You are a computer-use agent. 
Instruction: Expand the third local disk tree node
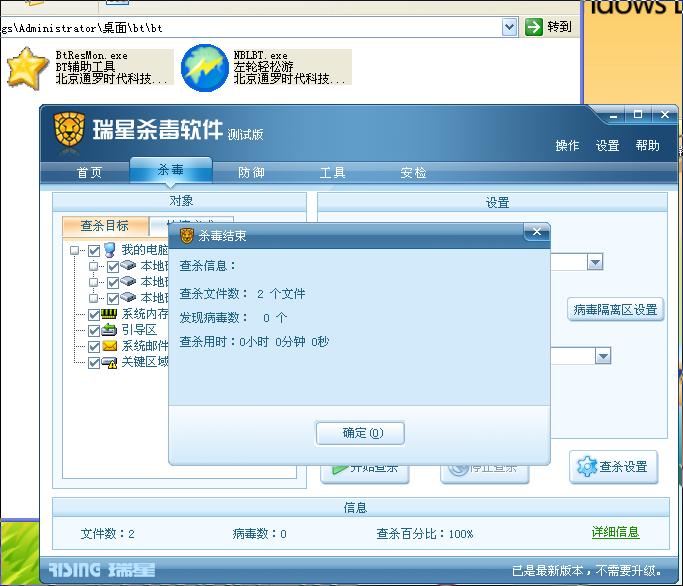pyautogui.click(x=93, y=298)
